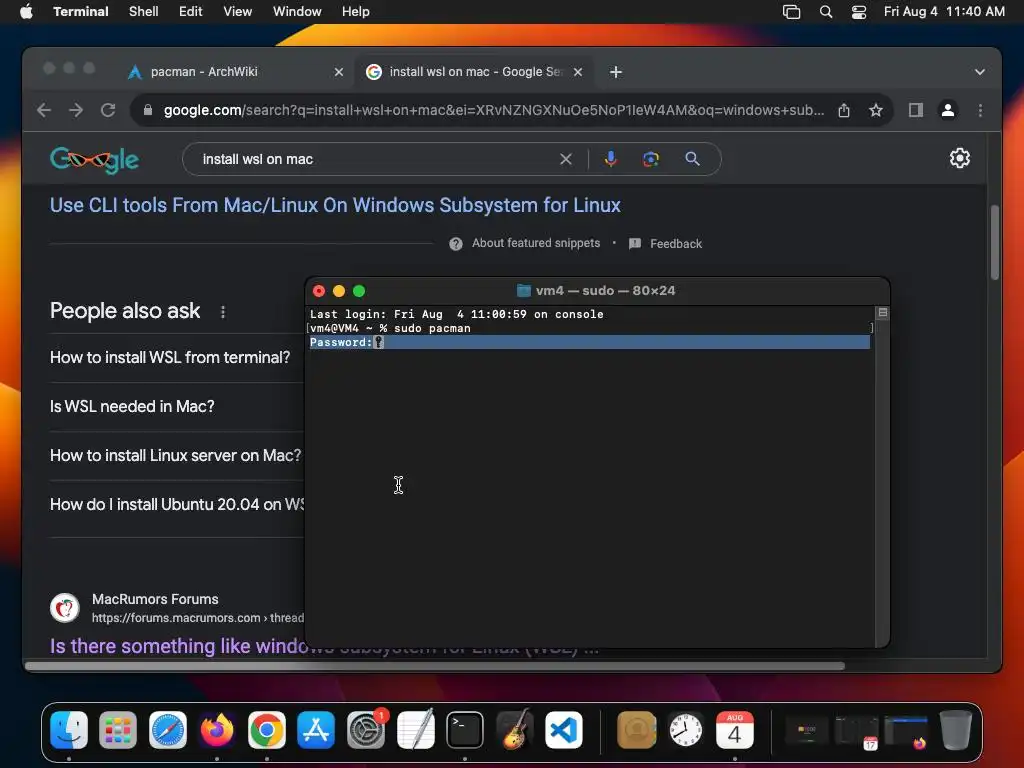The image size is (1024, 768).
Task: Open a new Chrome tab
Action: (x=616, y=72)
